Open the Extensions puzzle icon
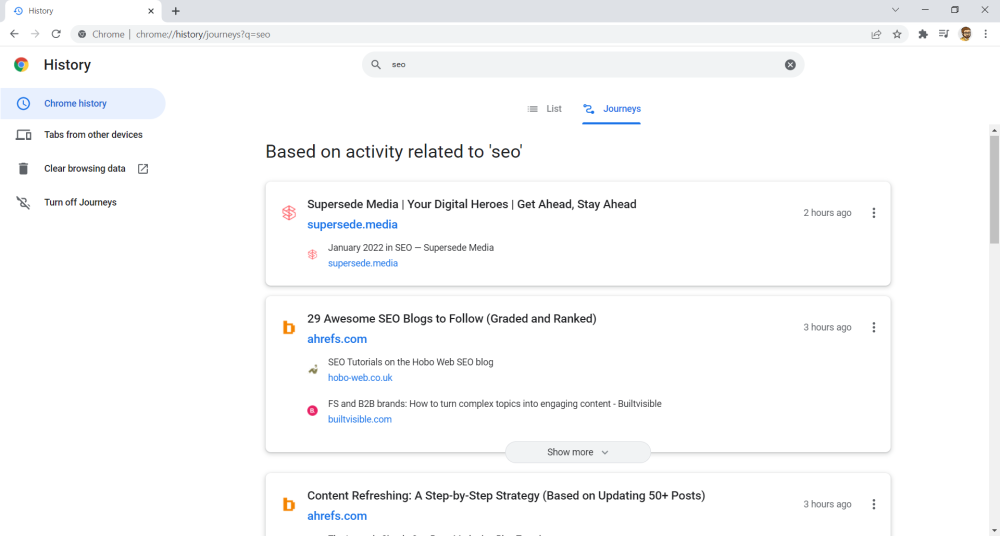1000x536 pixels. pyautogui.click(x=923, y=34)
